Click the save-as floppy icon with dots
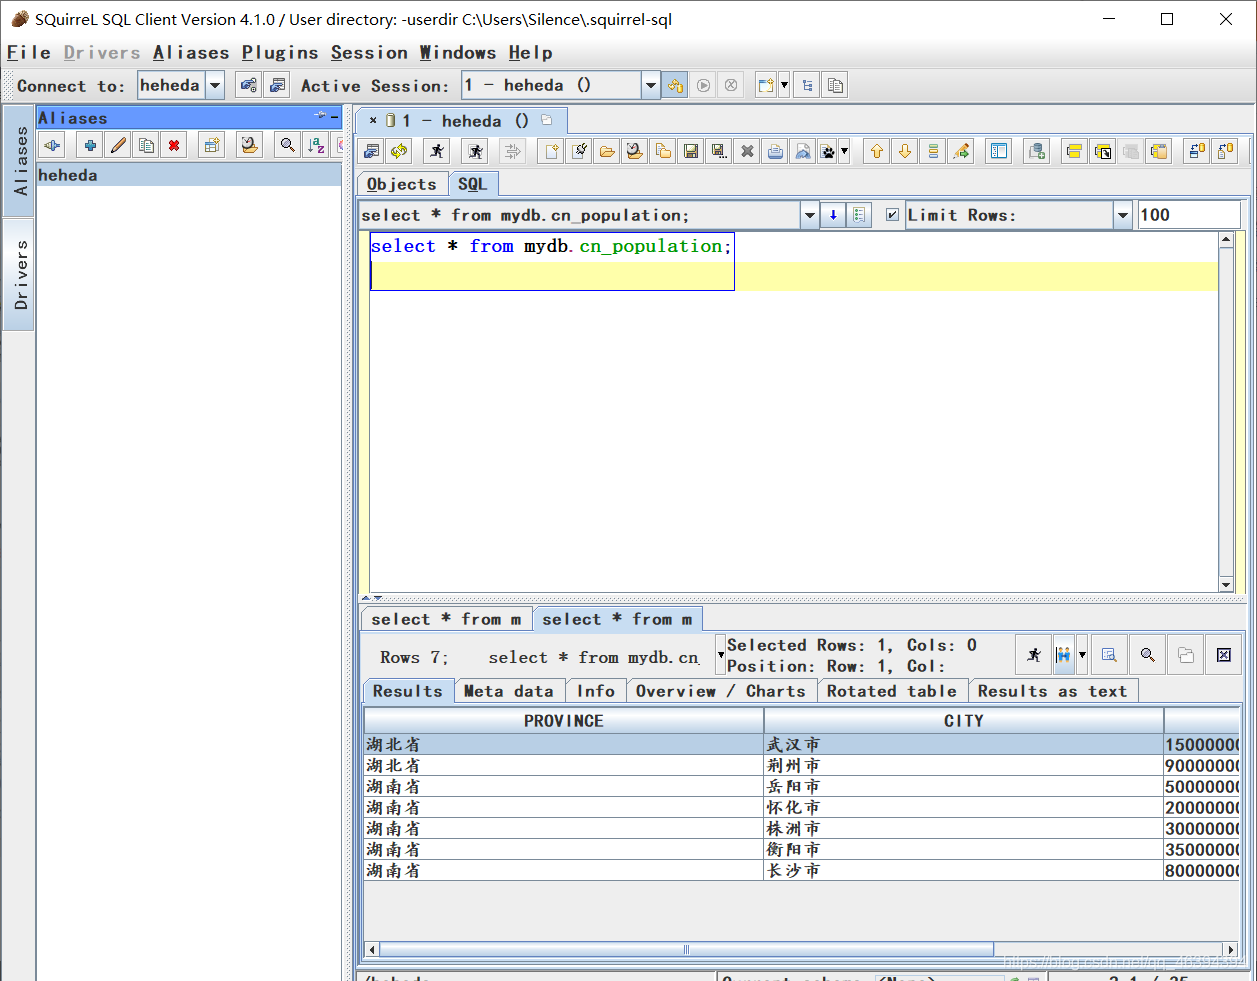This screenshot has height=981, width=1257. point(719,151)
